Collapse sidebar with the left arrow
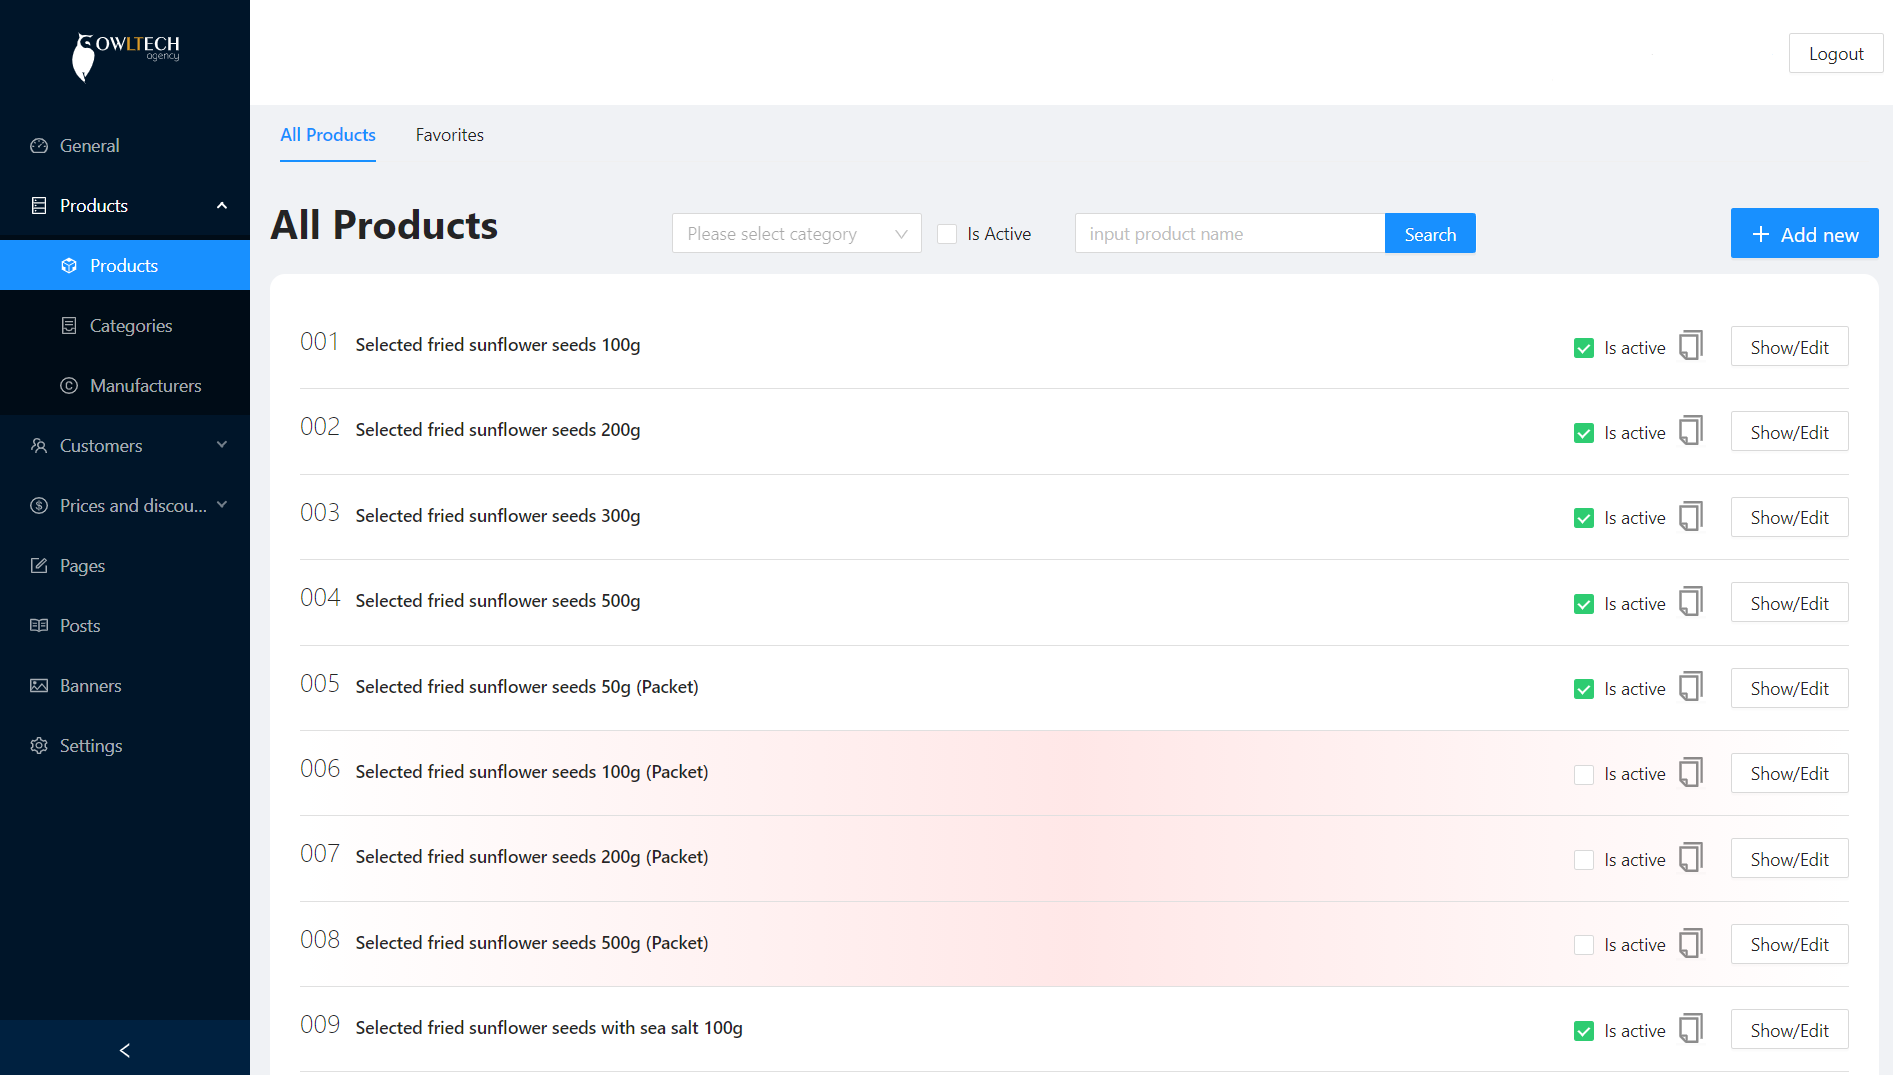This screenshot has width=1893, height=1075. click(125, 1050)
